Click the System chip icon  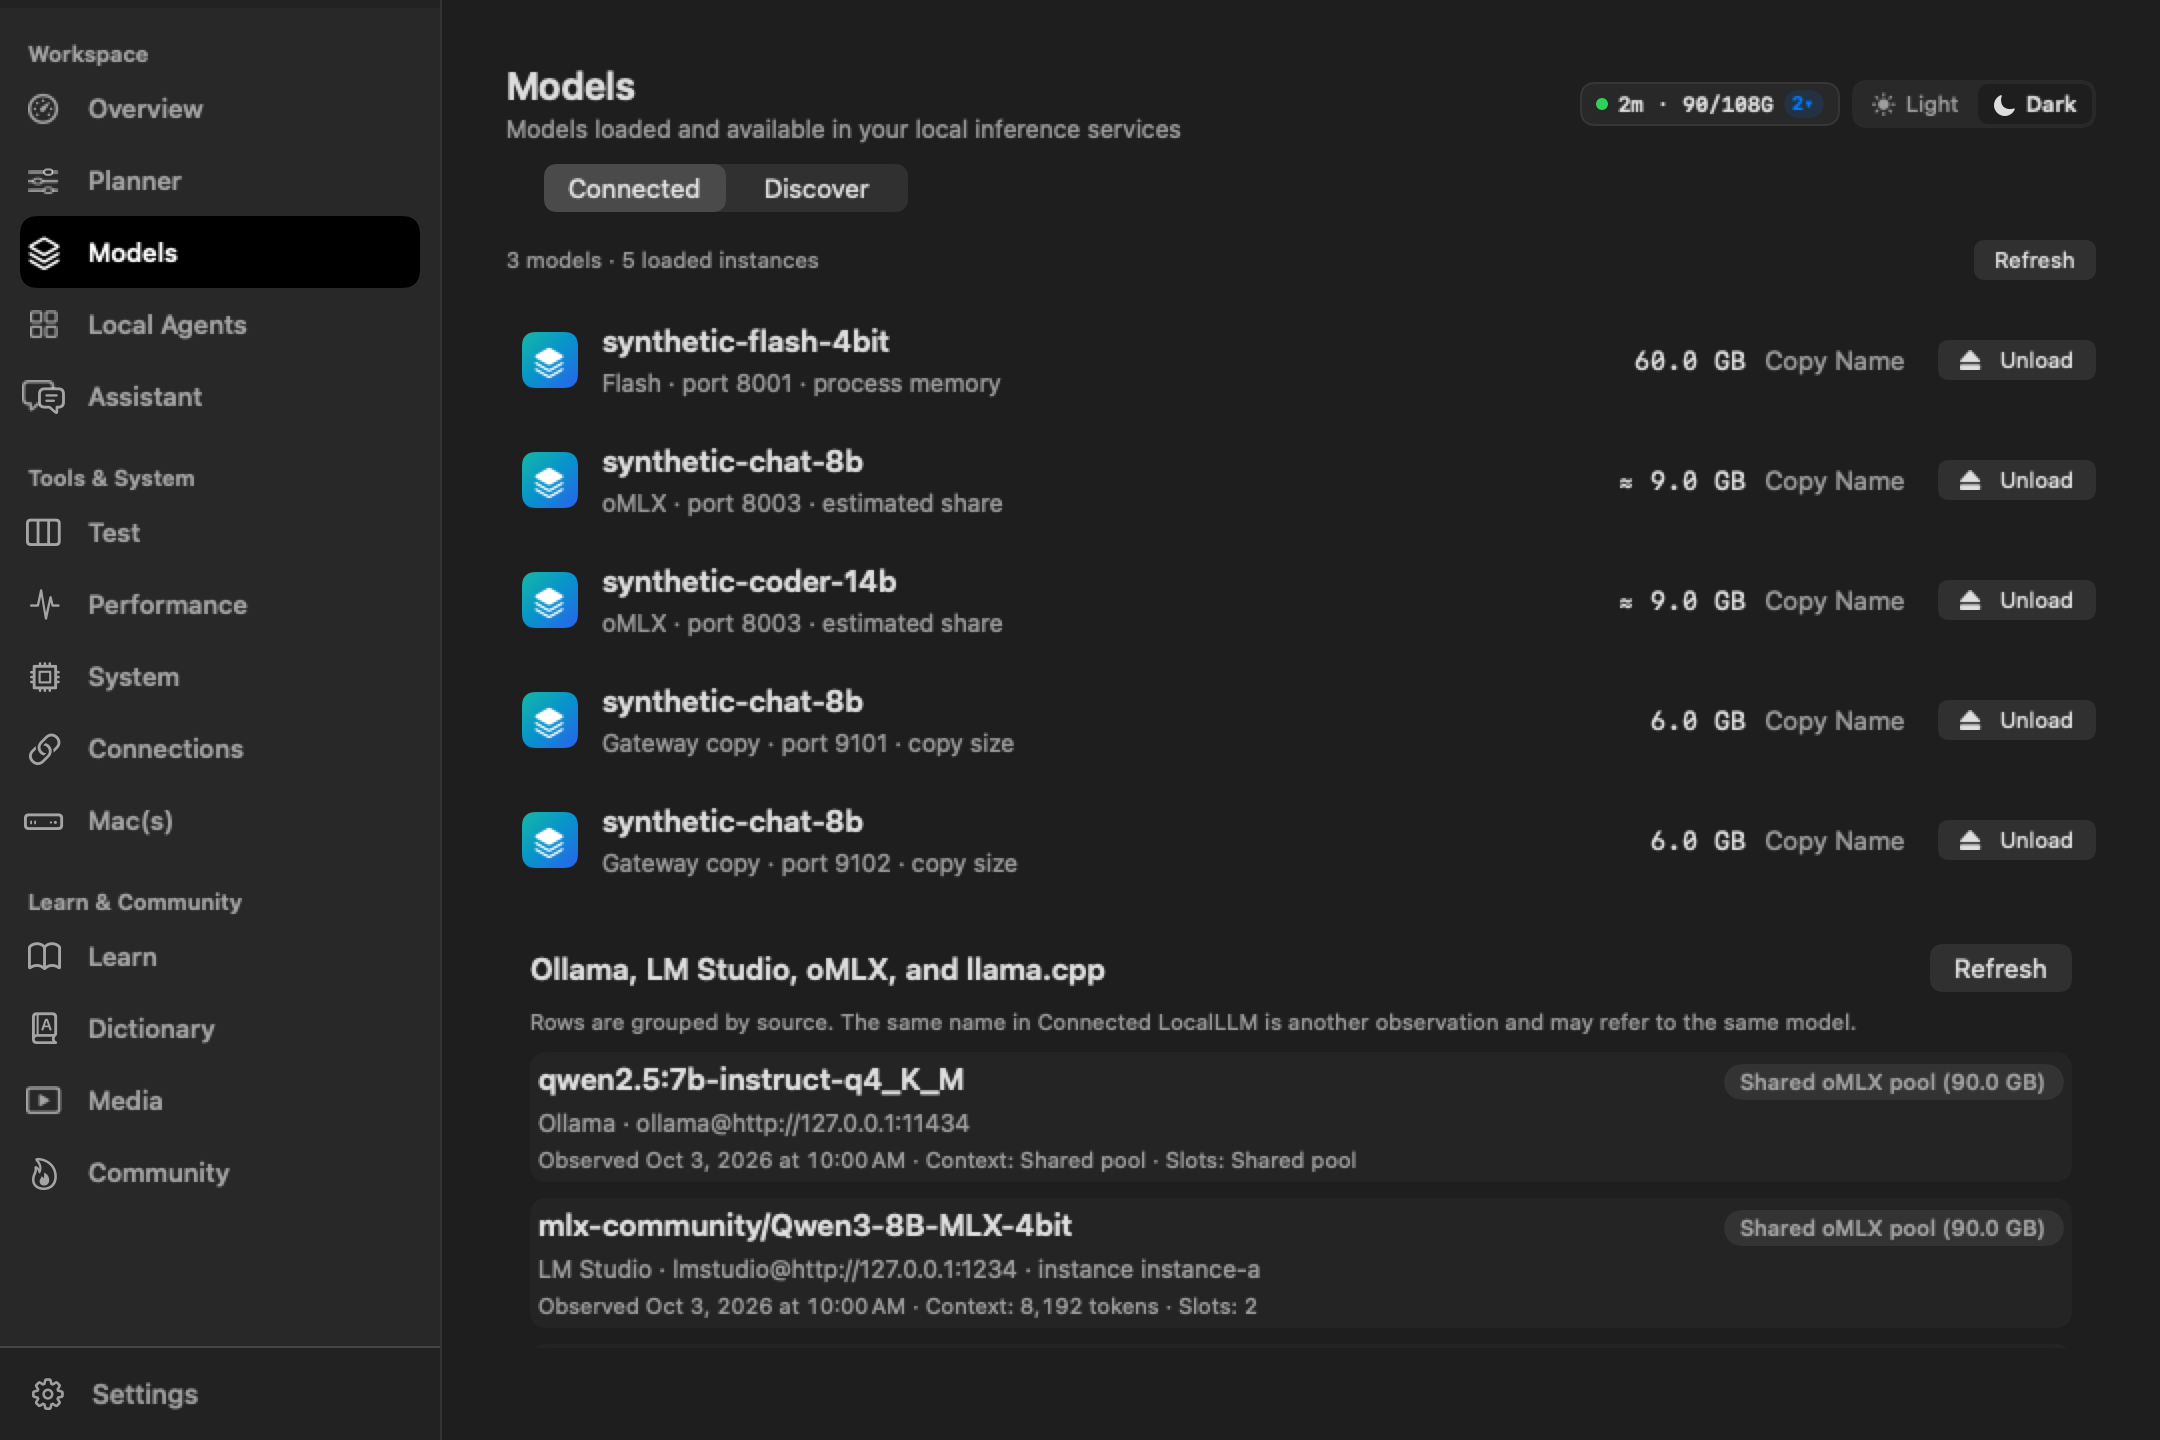44,677
